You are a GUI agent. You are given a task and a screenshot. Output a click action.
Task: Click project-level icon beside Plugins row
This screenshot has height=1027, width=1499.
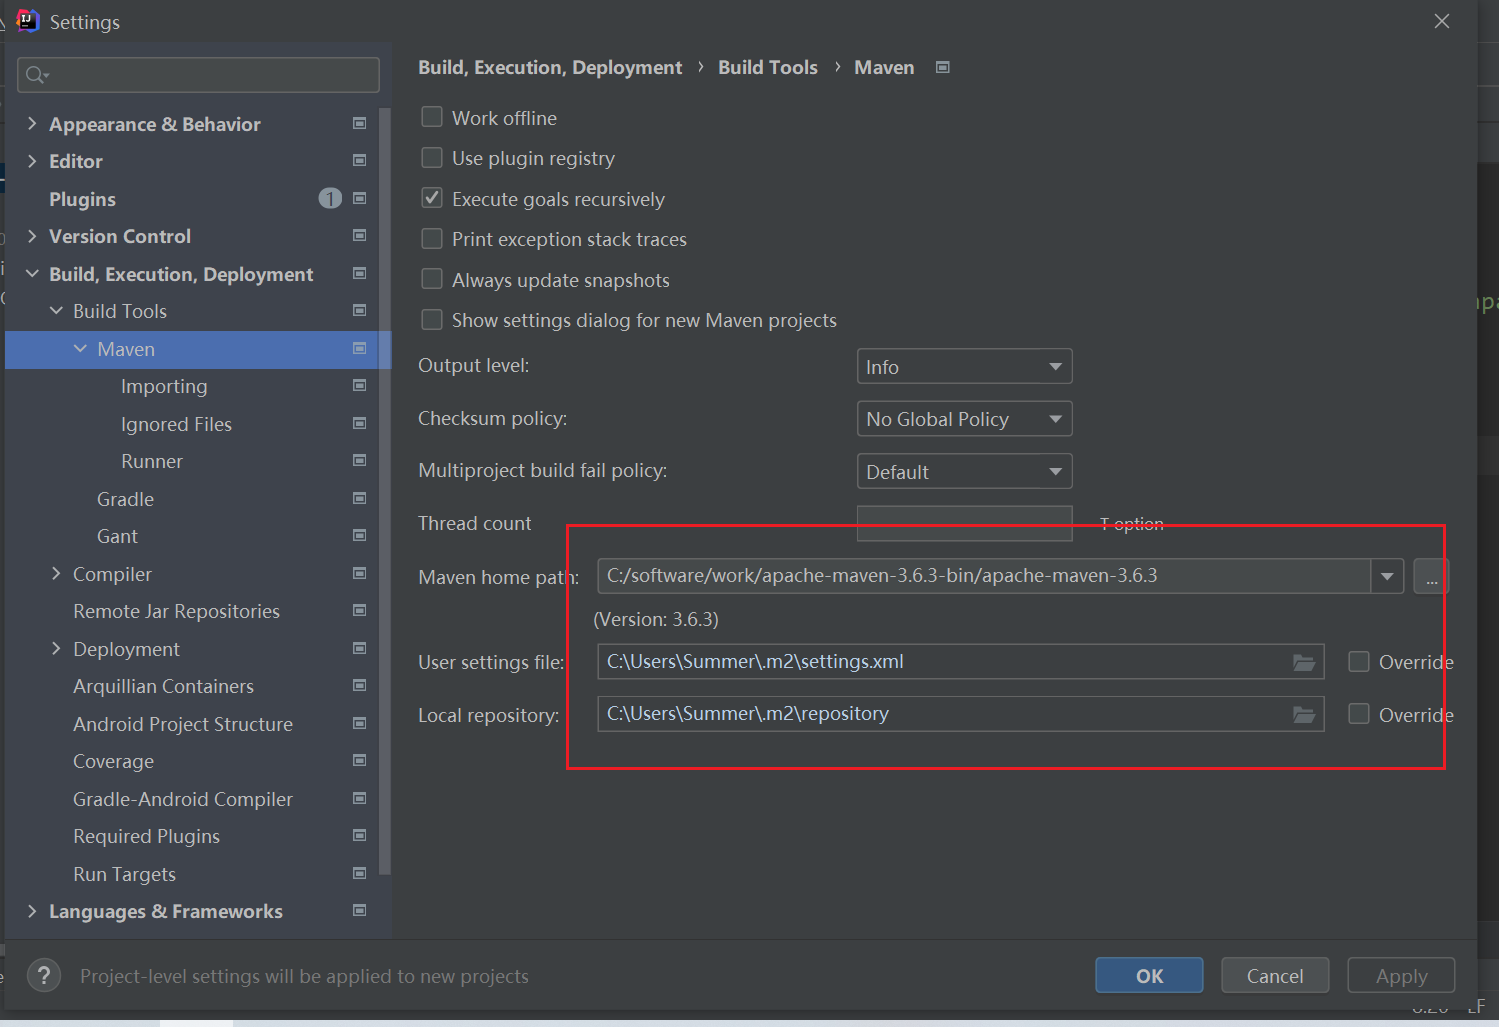(359, 198)
